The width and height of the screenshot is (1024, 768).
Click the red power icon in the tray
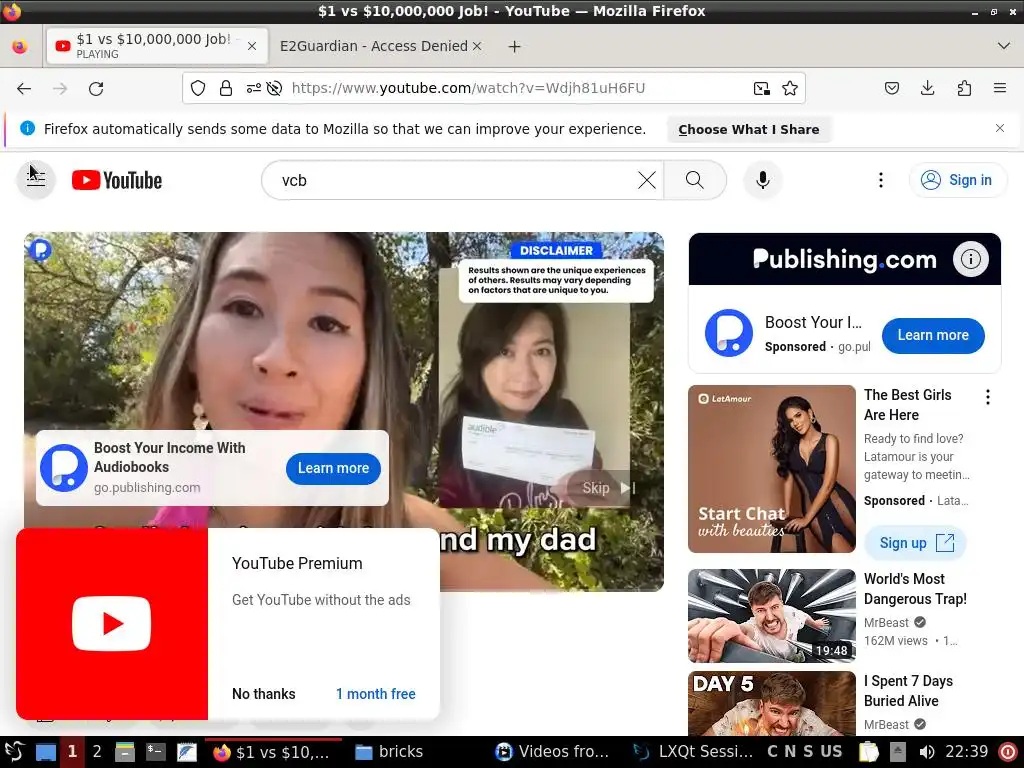pos(1008,752)
